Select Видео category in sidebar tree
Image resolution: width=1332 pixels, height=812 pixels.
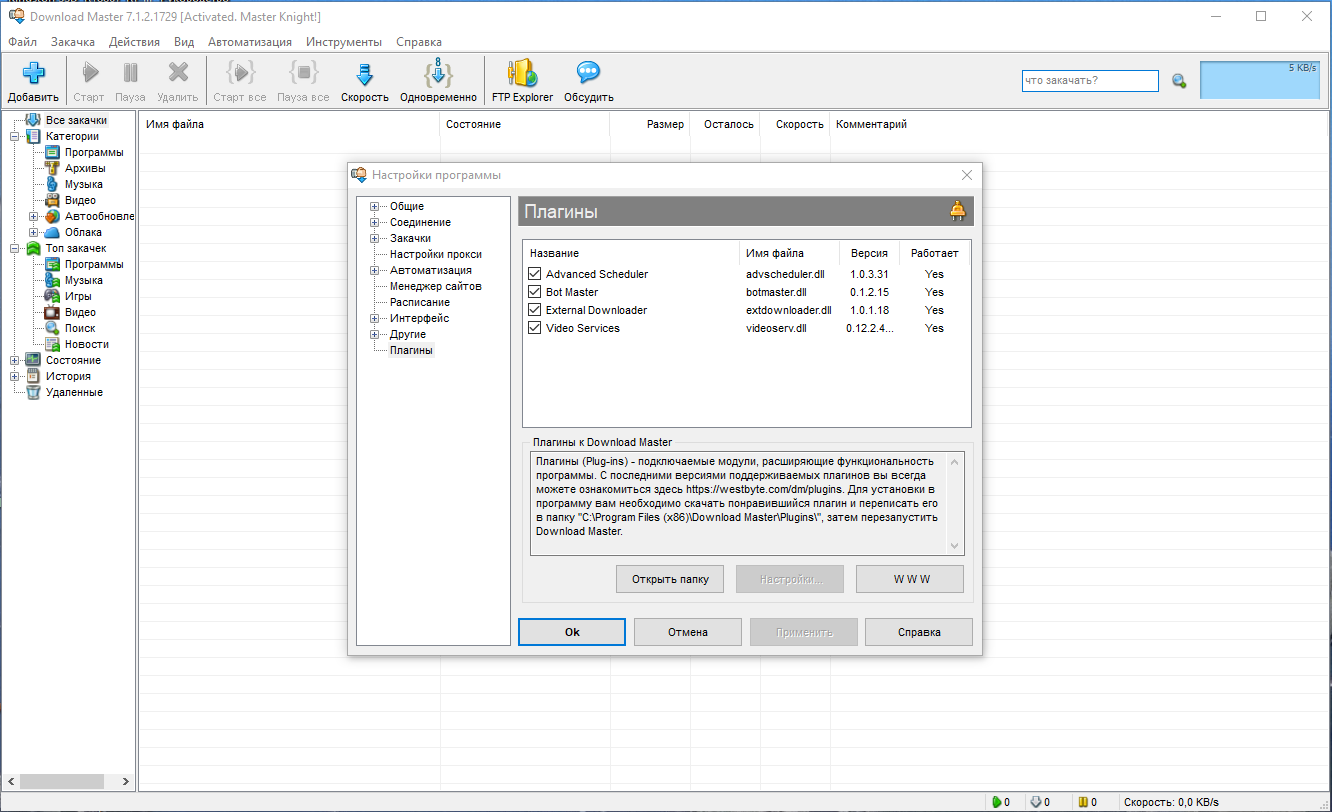[x=80, y=200]
